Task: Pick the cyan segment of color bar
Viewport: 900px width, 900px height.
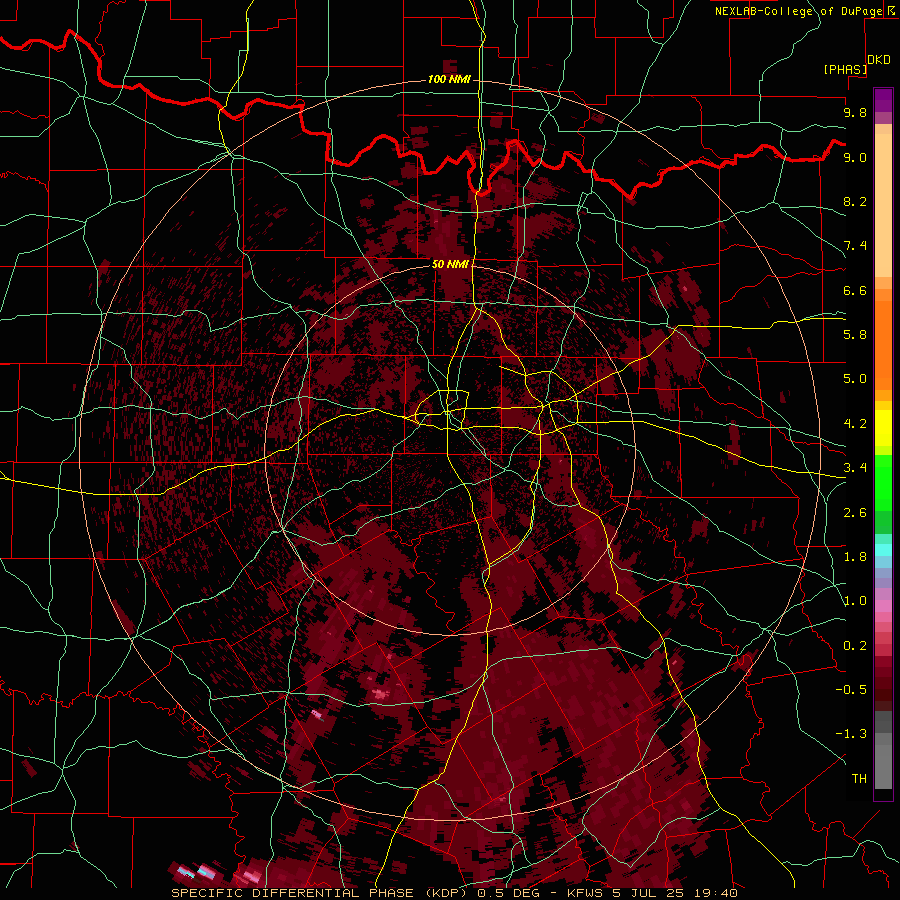Action: 883,550
